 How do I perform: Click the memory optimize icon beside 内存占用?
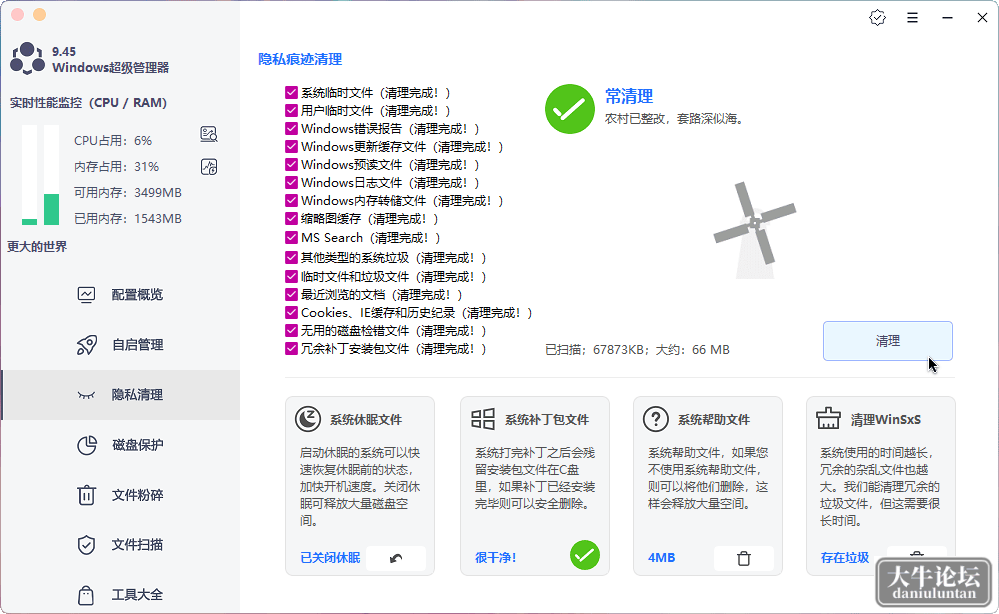point(209,167)
